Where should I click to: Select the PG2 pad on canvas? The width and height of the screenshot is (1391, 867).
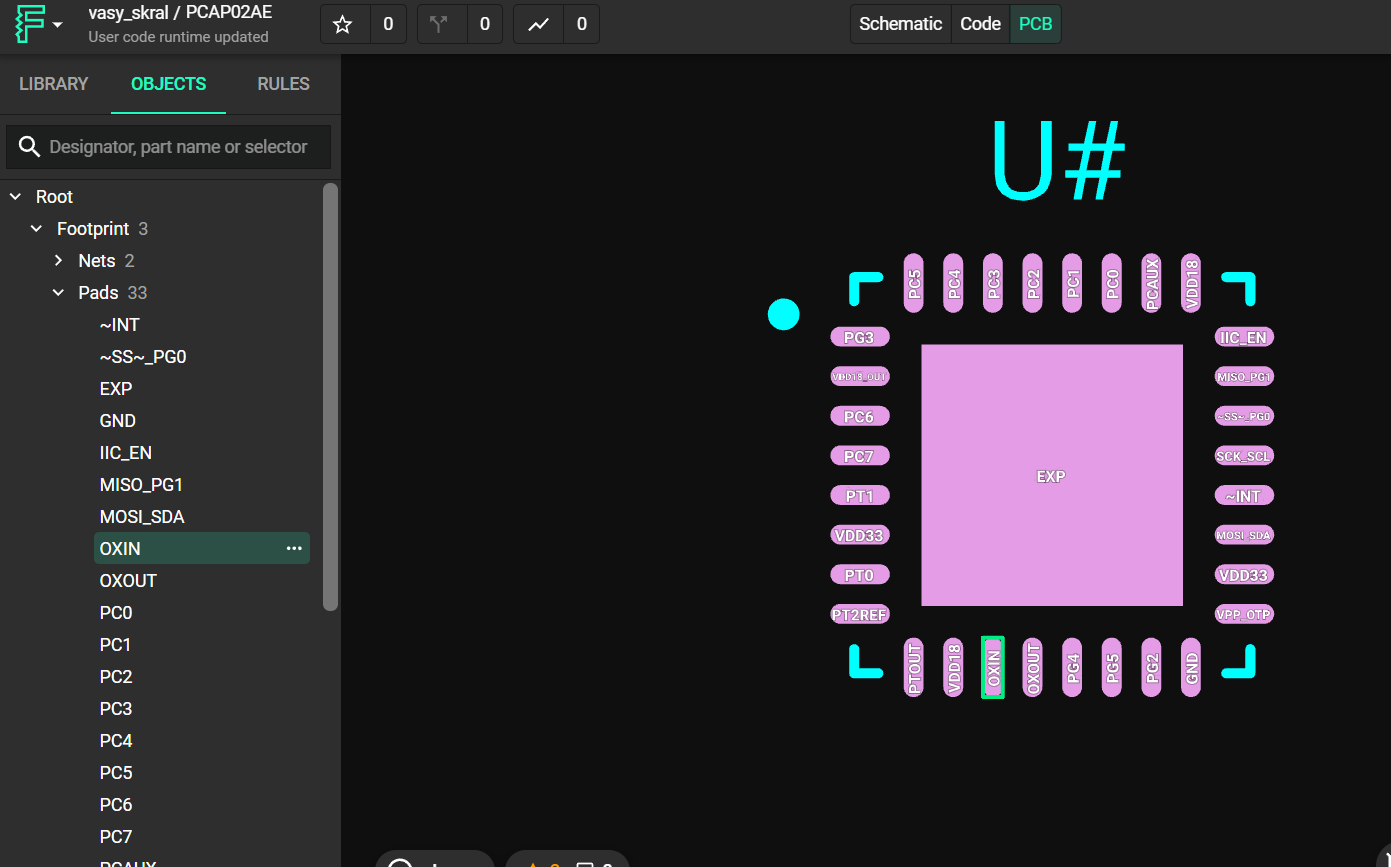click(x=1152, y=667)
